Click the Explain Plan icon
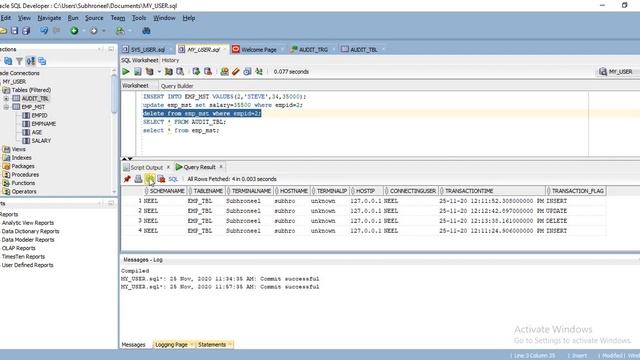Screen dimensions: 640x360 149,72
